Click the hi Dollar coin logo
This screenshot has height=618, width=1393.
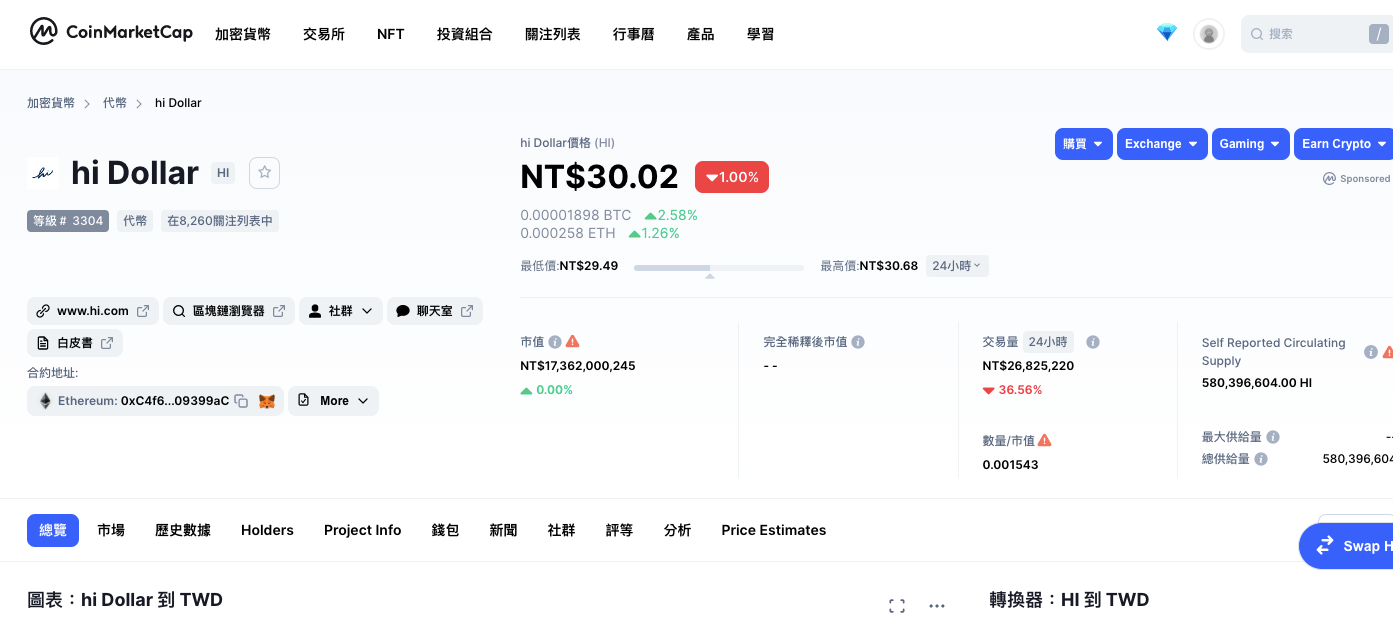click(x=43, y=172)
